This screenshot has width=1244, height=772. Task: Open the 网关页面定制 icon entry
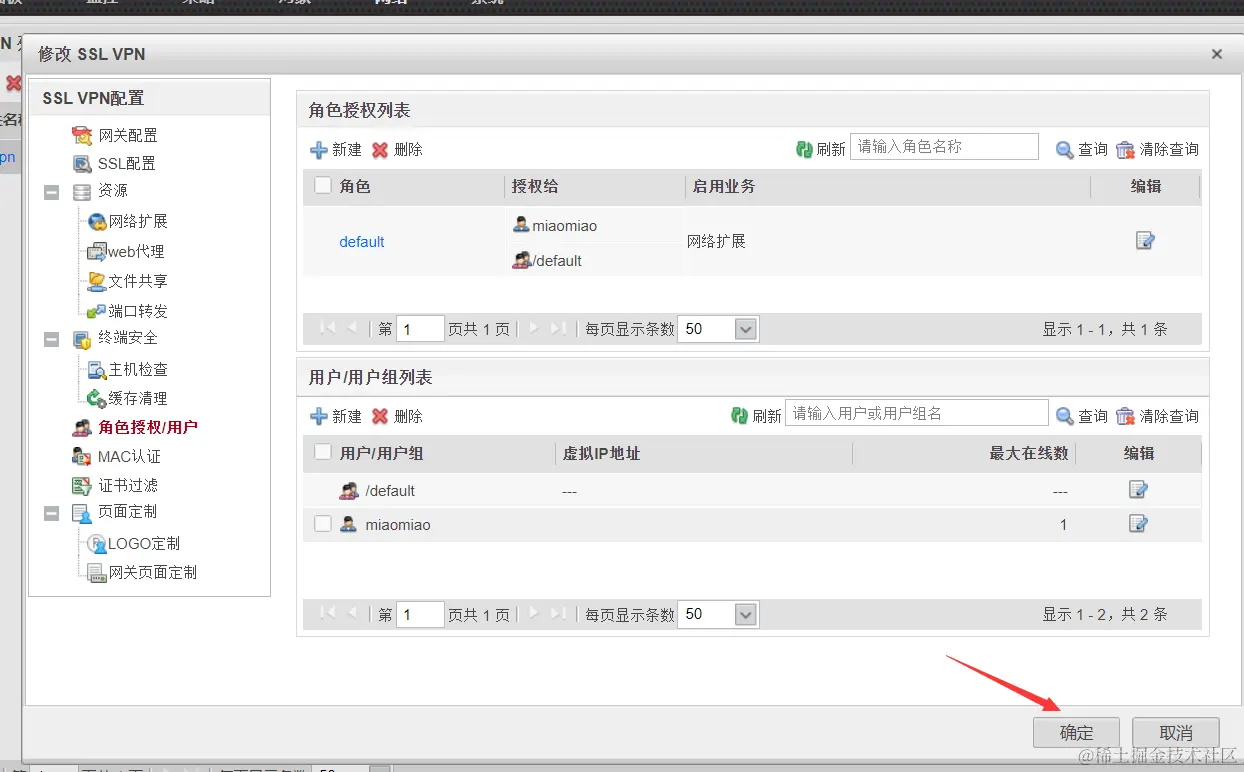click(x=97, y=572)
